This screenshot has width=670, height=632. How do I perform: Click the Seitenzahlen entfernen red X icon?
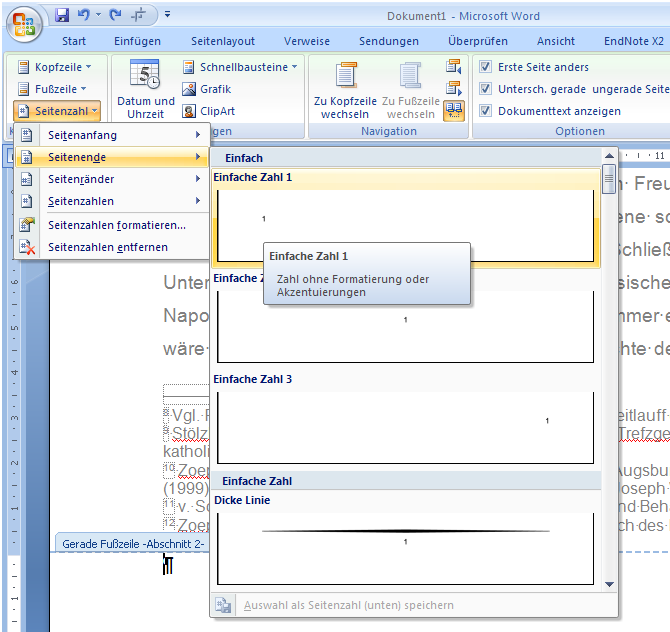(x=27, y=247)
